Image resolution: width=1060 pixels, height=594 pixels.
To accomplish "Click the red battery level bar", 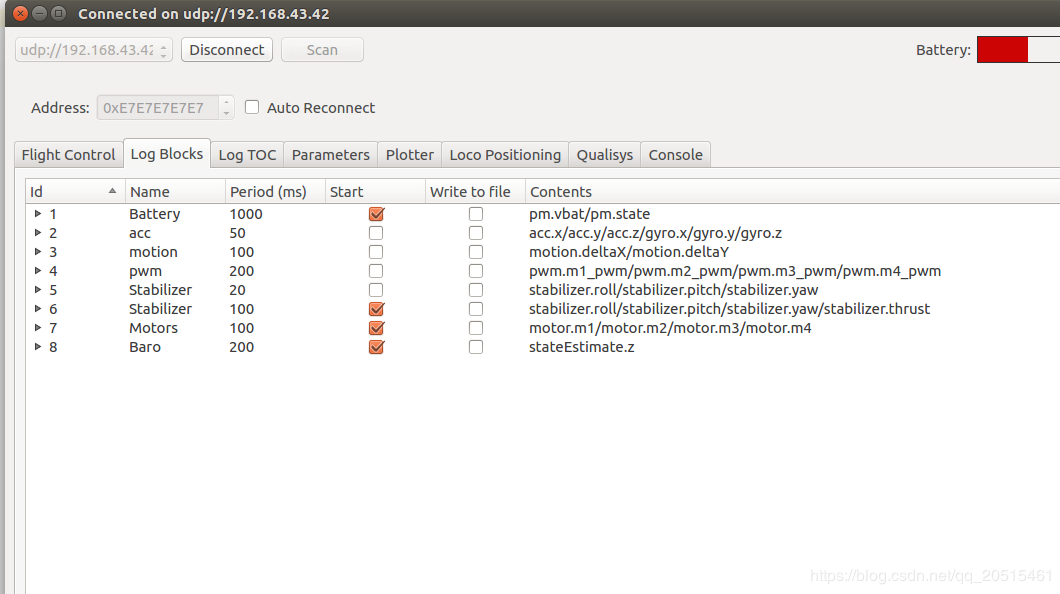I will pyautogui.click(x=1002, y=50).
